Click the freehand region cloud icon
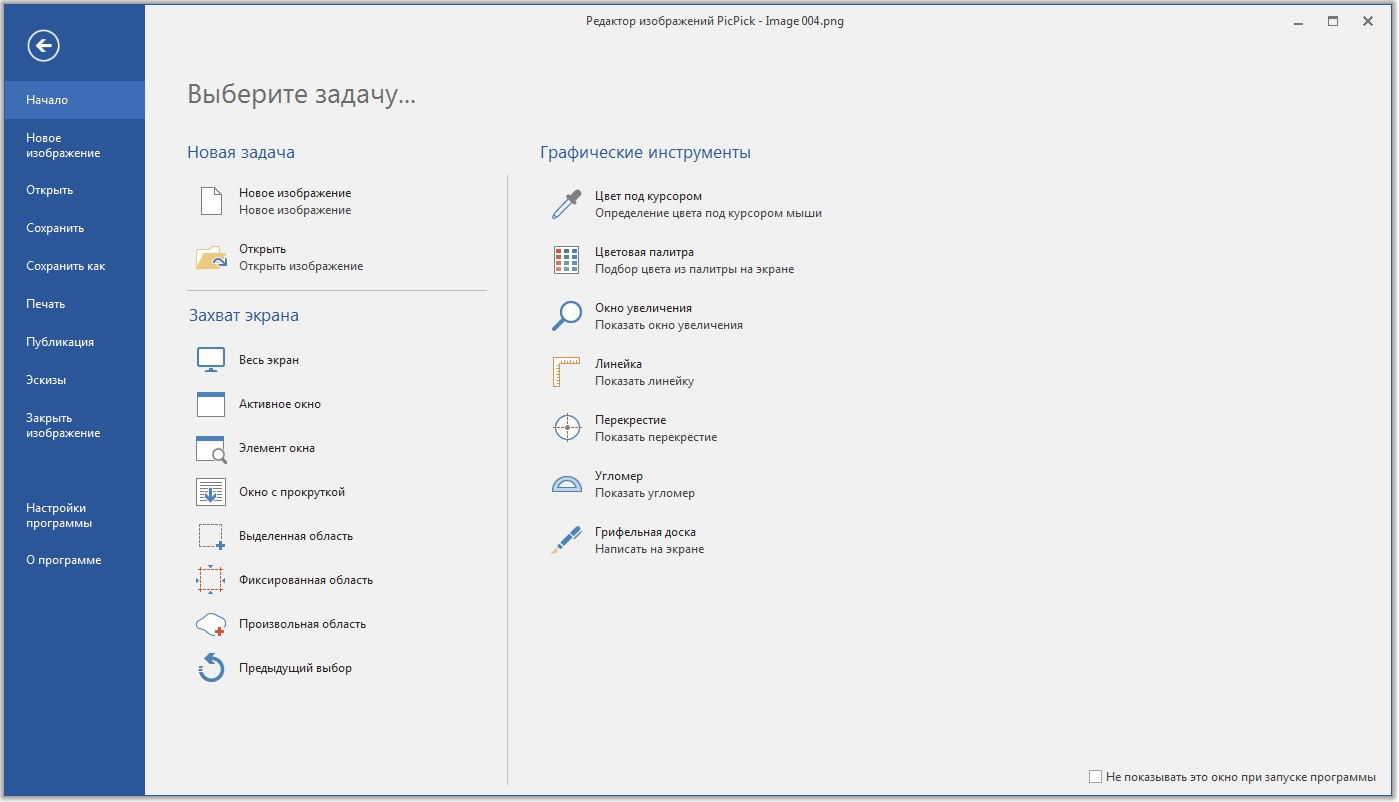 click(x=211, y=624)
